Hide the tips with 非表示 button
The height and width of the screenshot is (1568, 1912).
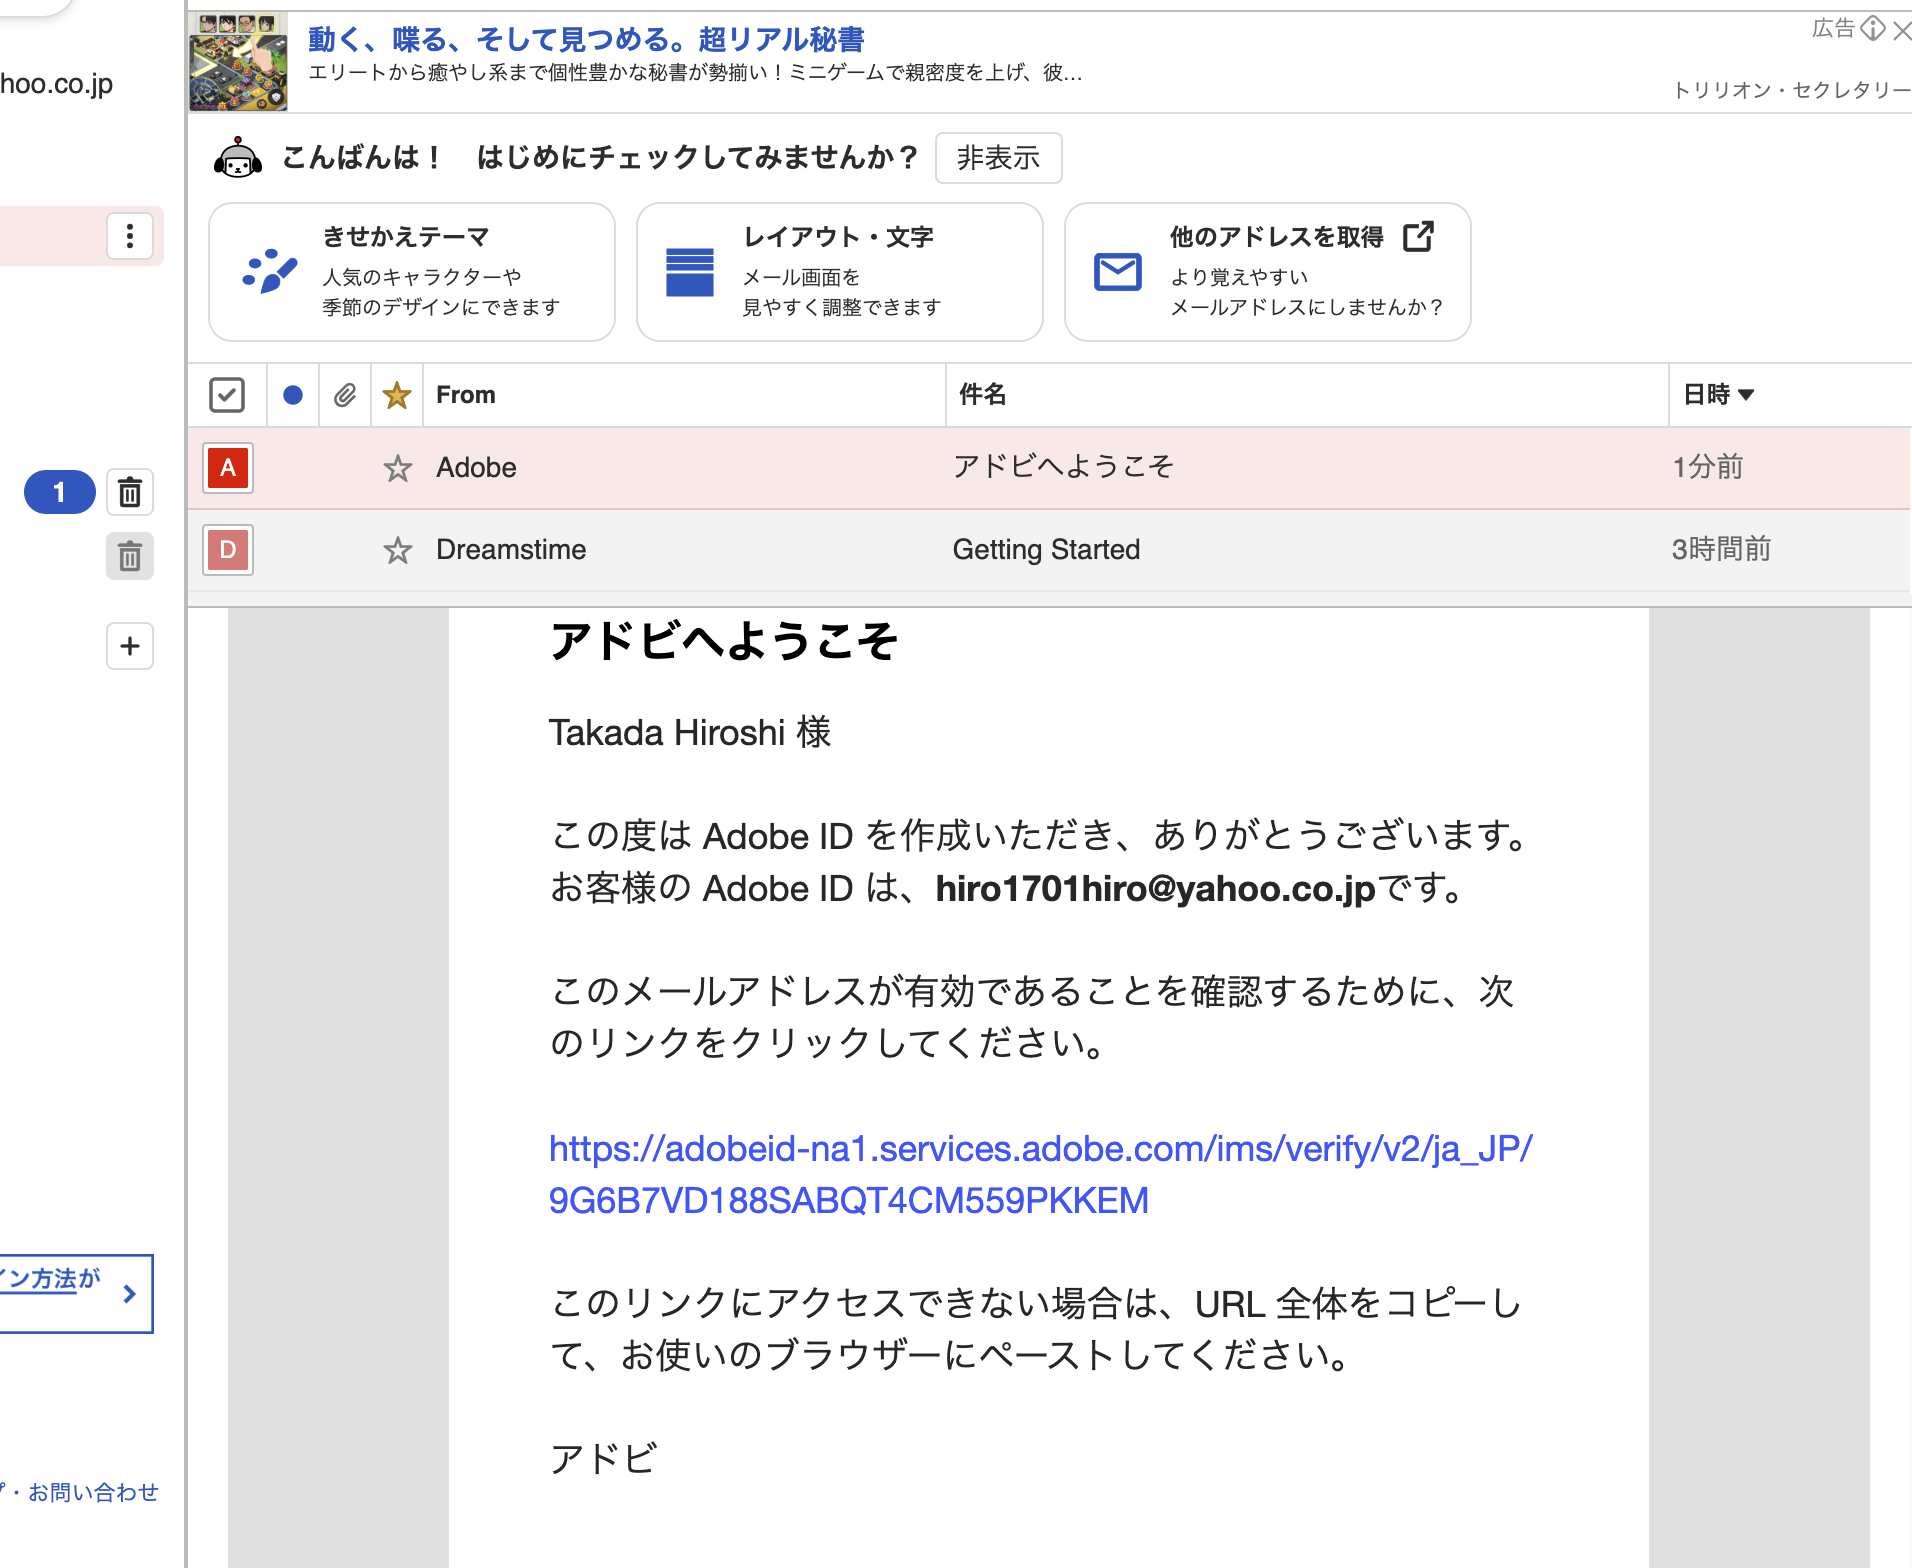point(998,158)
